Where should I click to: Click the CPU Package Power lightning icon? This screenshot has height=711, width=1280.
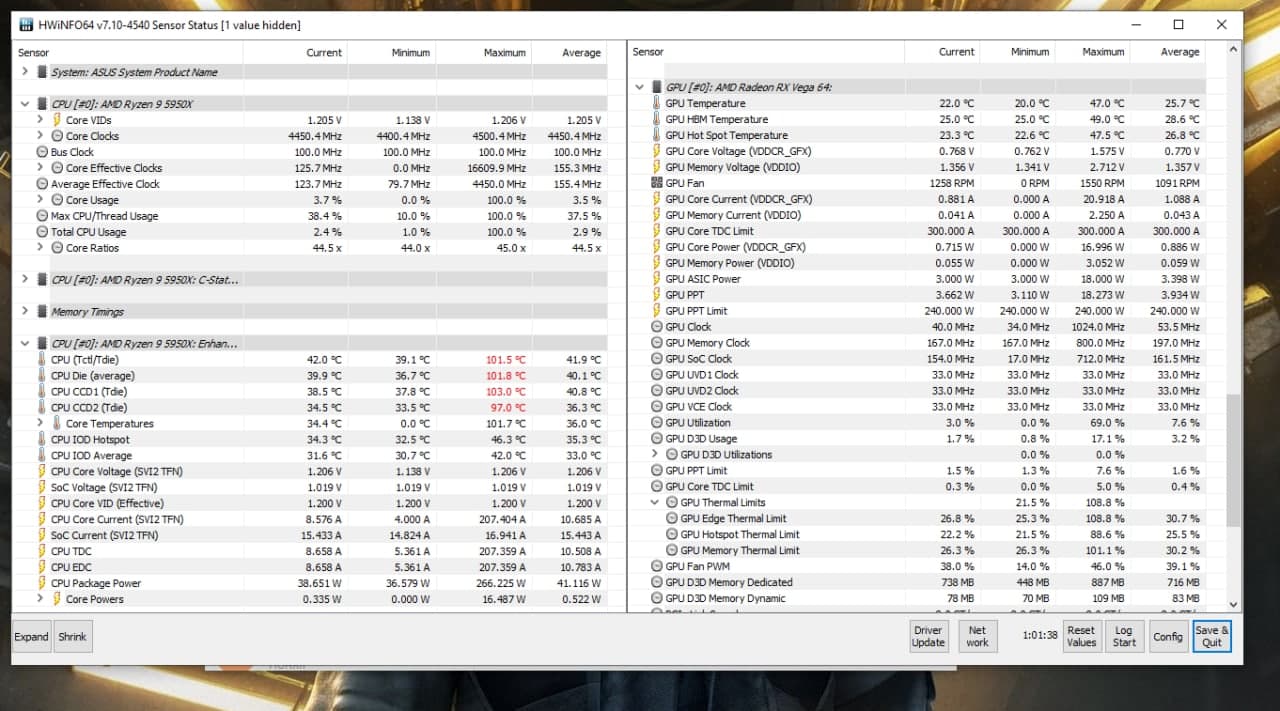pyautogui.click(x=41, y=583)
